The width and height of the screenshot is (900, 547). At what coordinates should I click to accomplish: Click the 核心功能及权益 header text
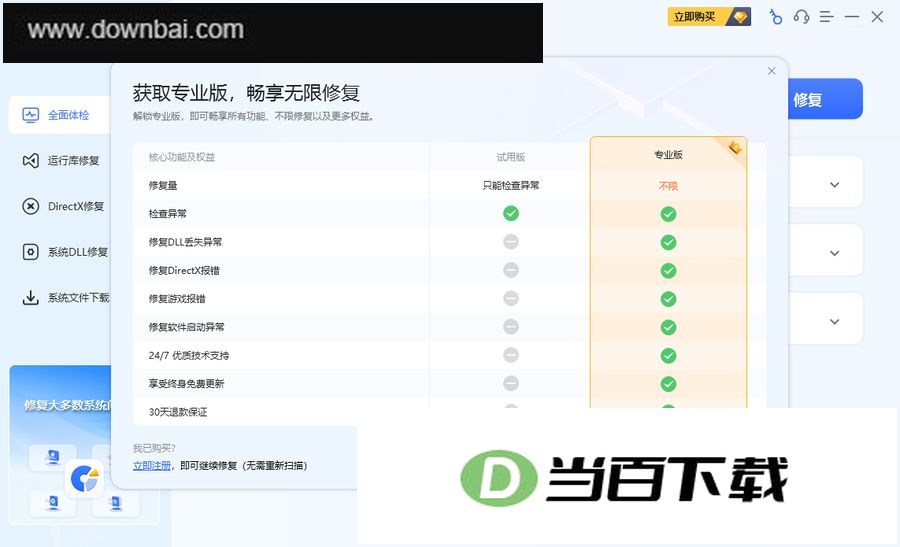[x=181, y=157]
